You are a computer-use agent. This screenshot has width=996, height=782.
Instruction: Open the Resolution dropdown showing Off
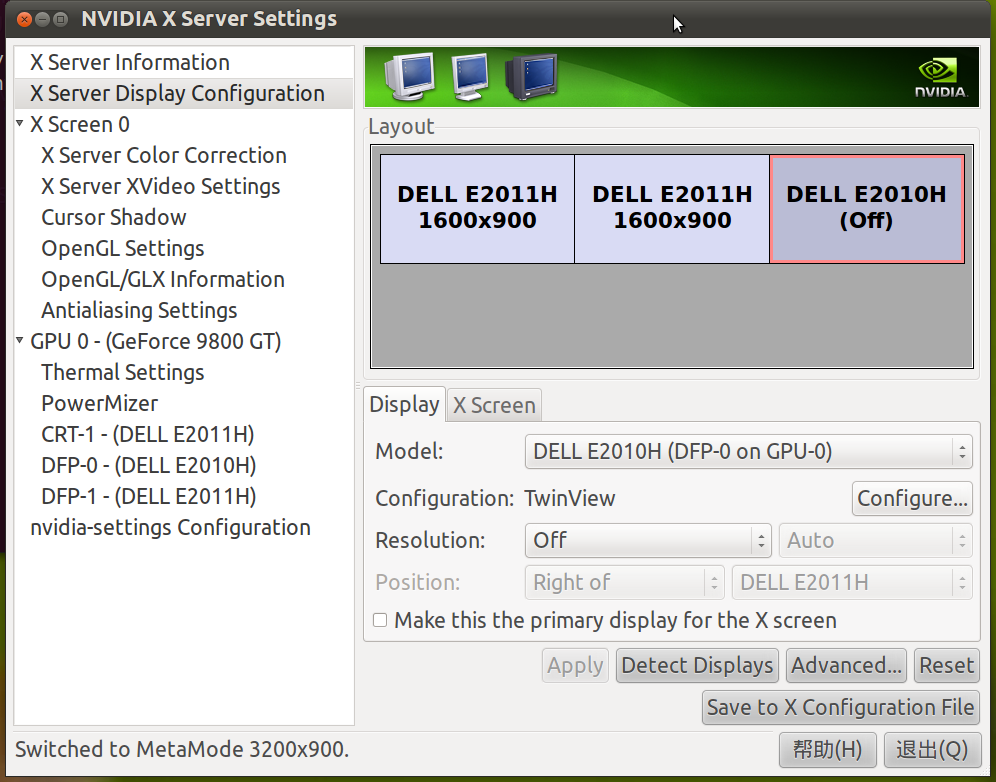click(648, 541)
